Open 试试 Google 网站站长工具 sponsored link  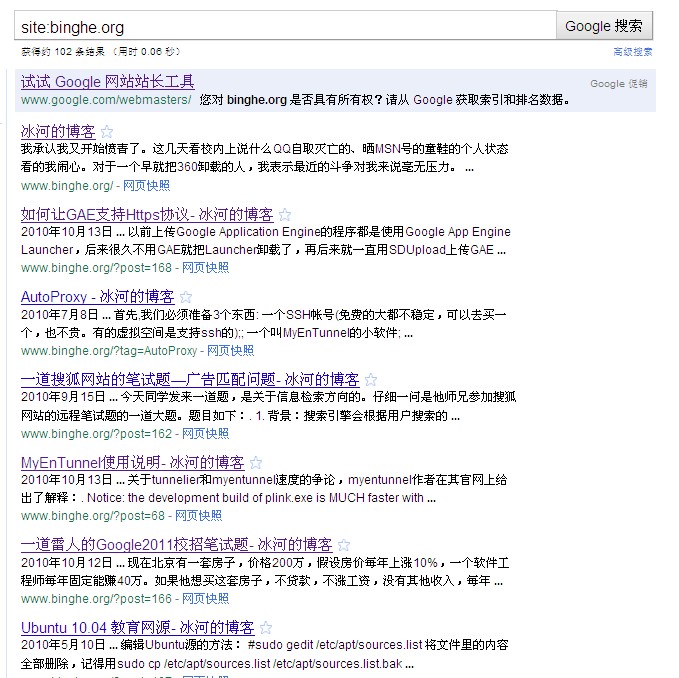click(x=107, y=81)
